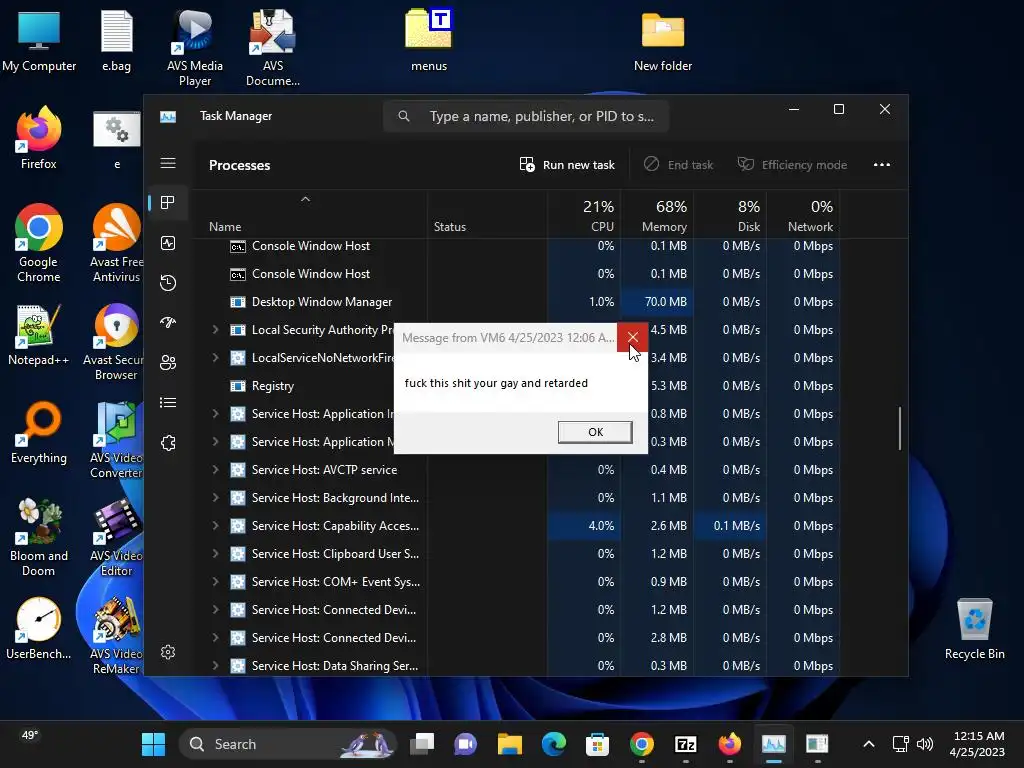Select the Registry process row
This screenshot has width=1024, height=768.
pos(516,386)
